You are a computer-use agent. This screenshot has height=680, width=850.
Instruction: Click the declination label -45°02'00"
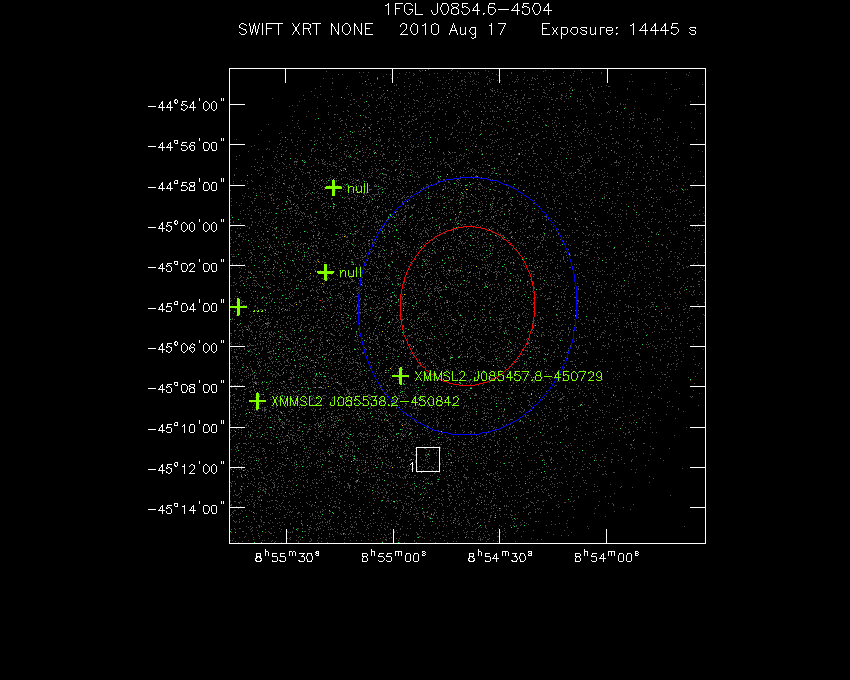(186, 267)
